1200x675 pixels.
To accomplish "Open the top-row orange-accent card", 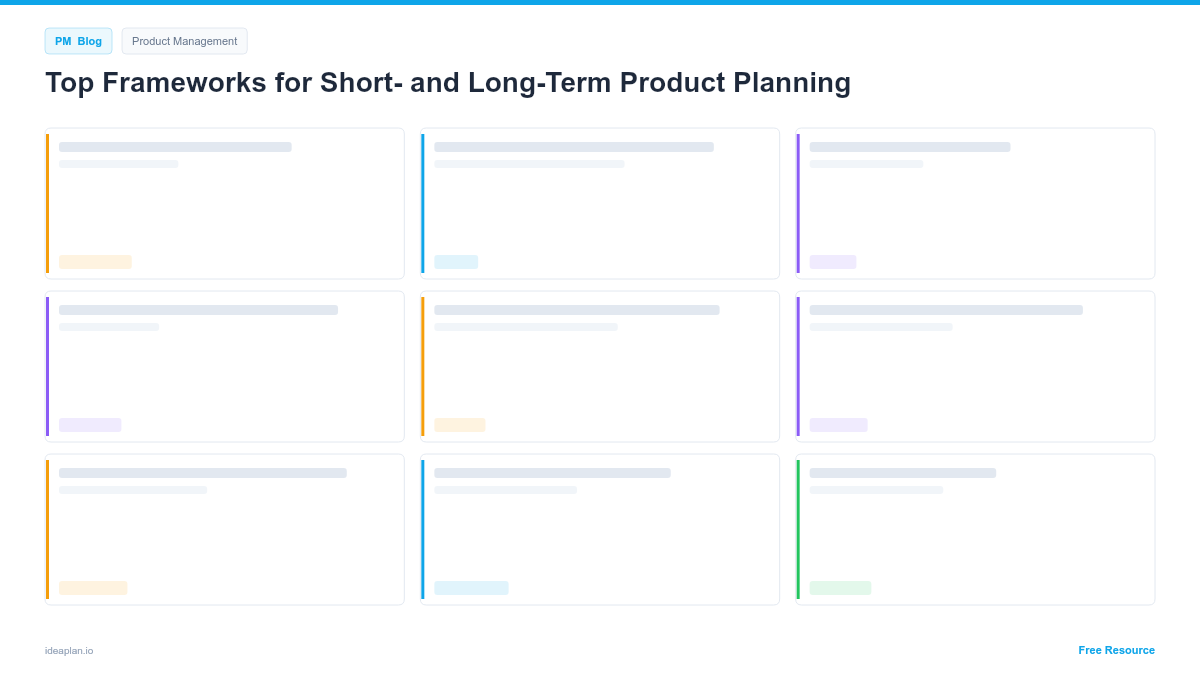I will tap(225, 203).
